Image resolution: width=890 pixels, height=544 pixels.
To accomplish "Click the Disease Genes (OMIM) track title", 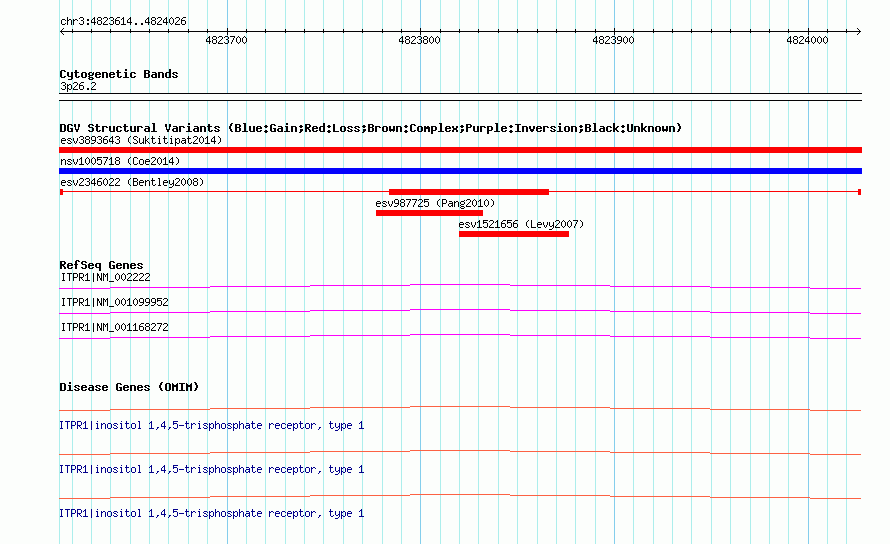I will click(x=129, y=387).
